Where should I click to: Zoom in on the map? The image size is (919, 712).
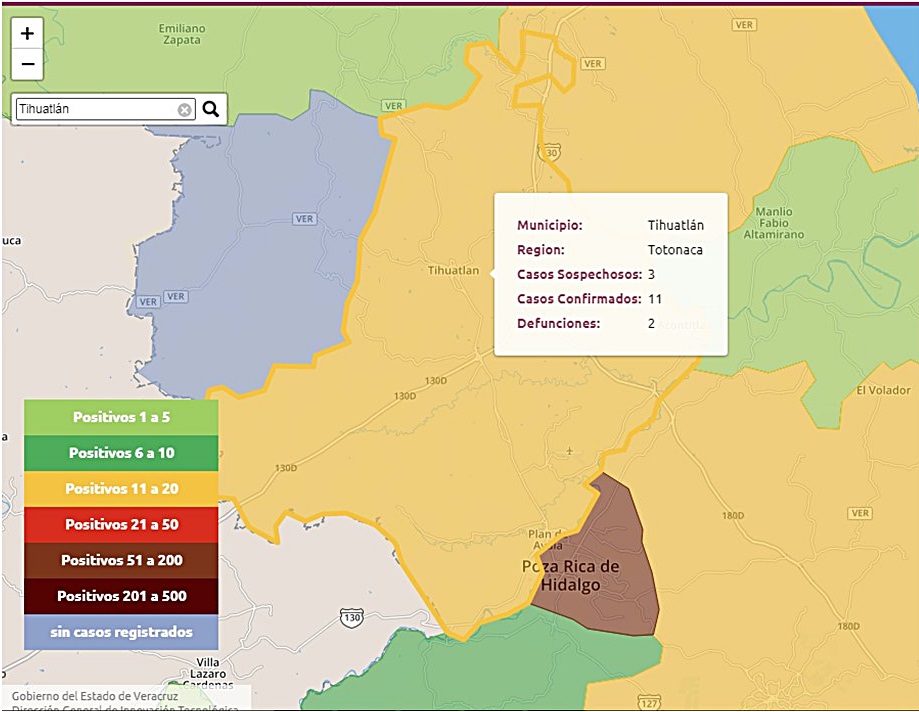coord(27,33)
